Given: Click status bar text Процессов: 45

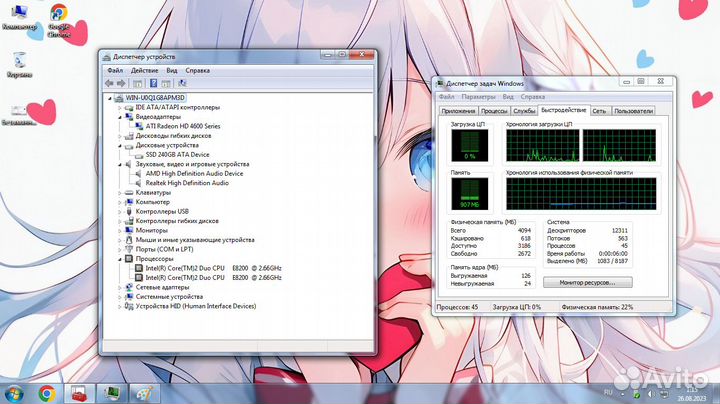Looking at the screenshot, I should (x=457, y=307).
